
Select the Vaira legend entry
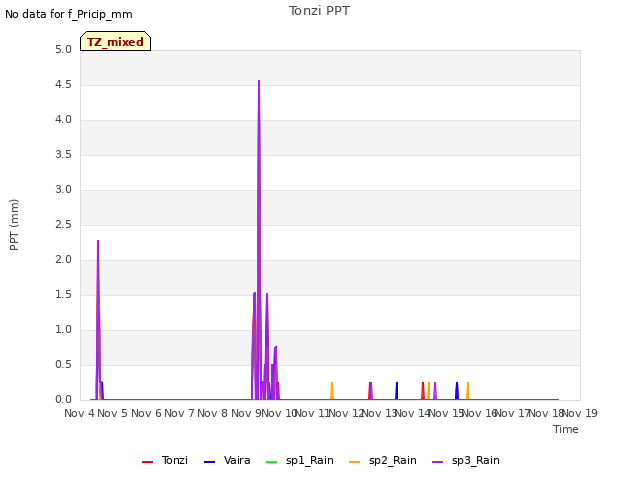(227, 460)
